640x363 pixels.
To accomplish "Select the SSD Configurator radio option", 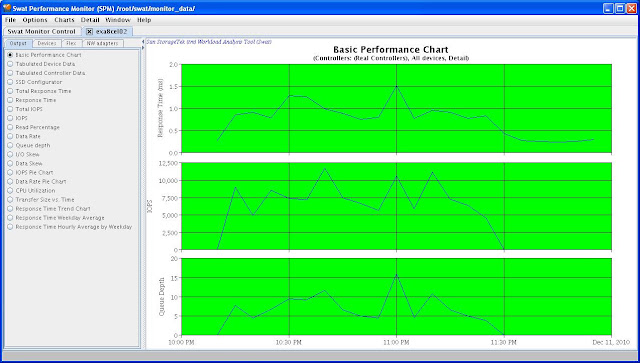I will pyautogui.click(x=10, y=82).
